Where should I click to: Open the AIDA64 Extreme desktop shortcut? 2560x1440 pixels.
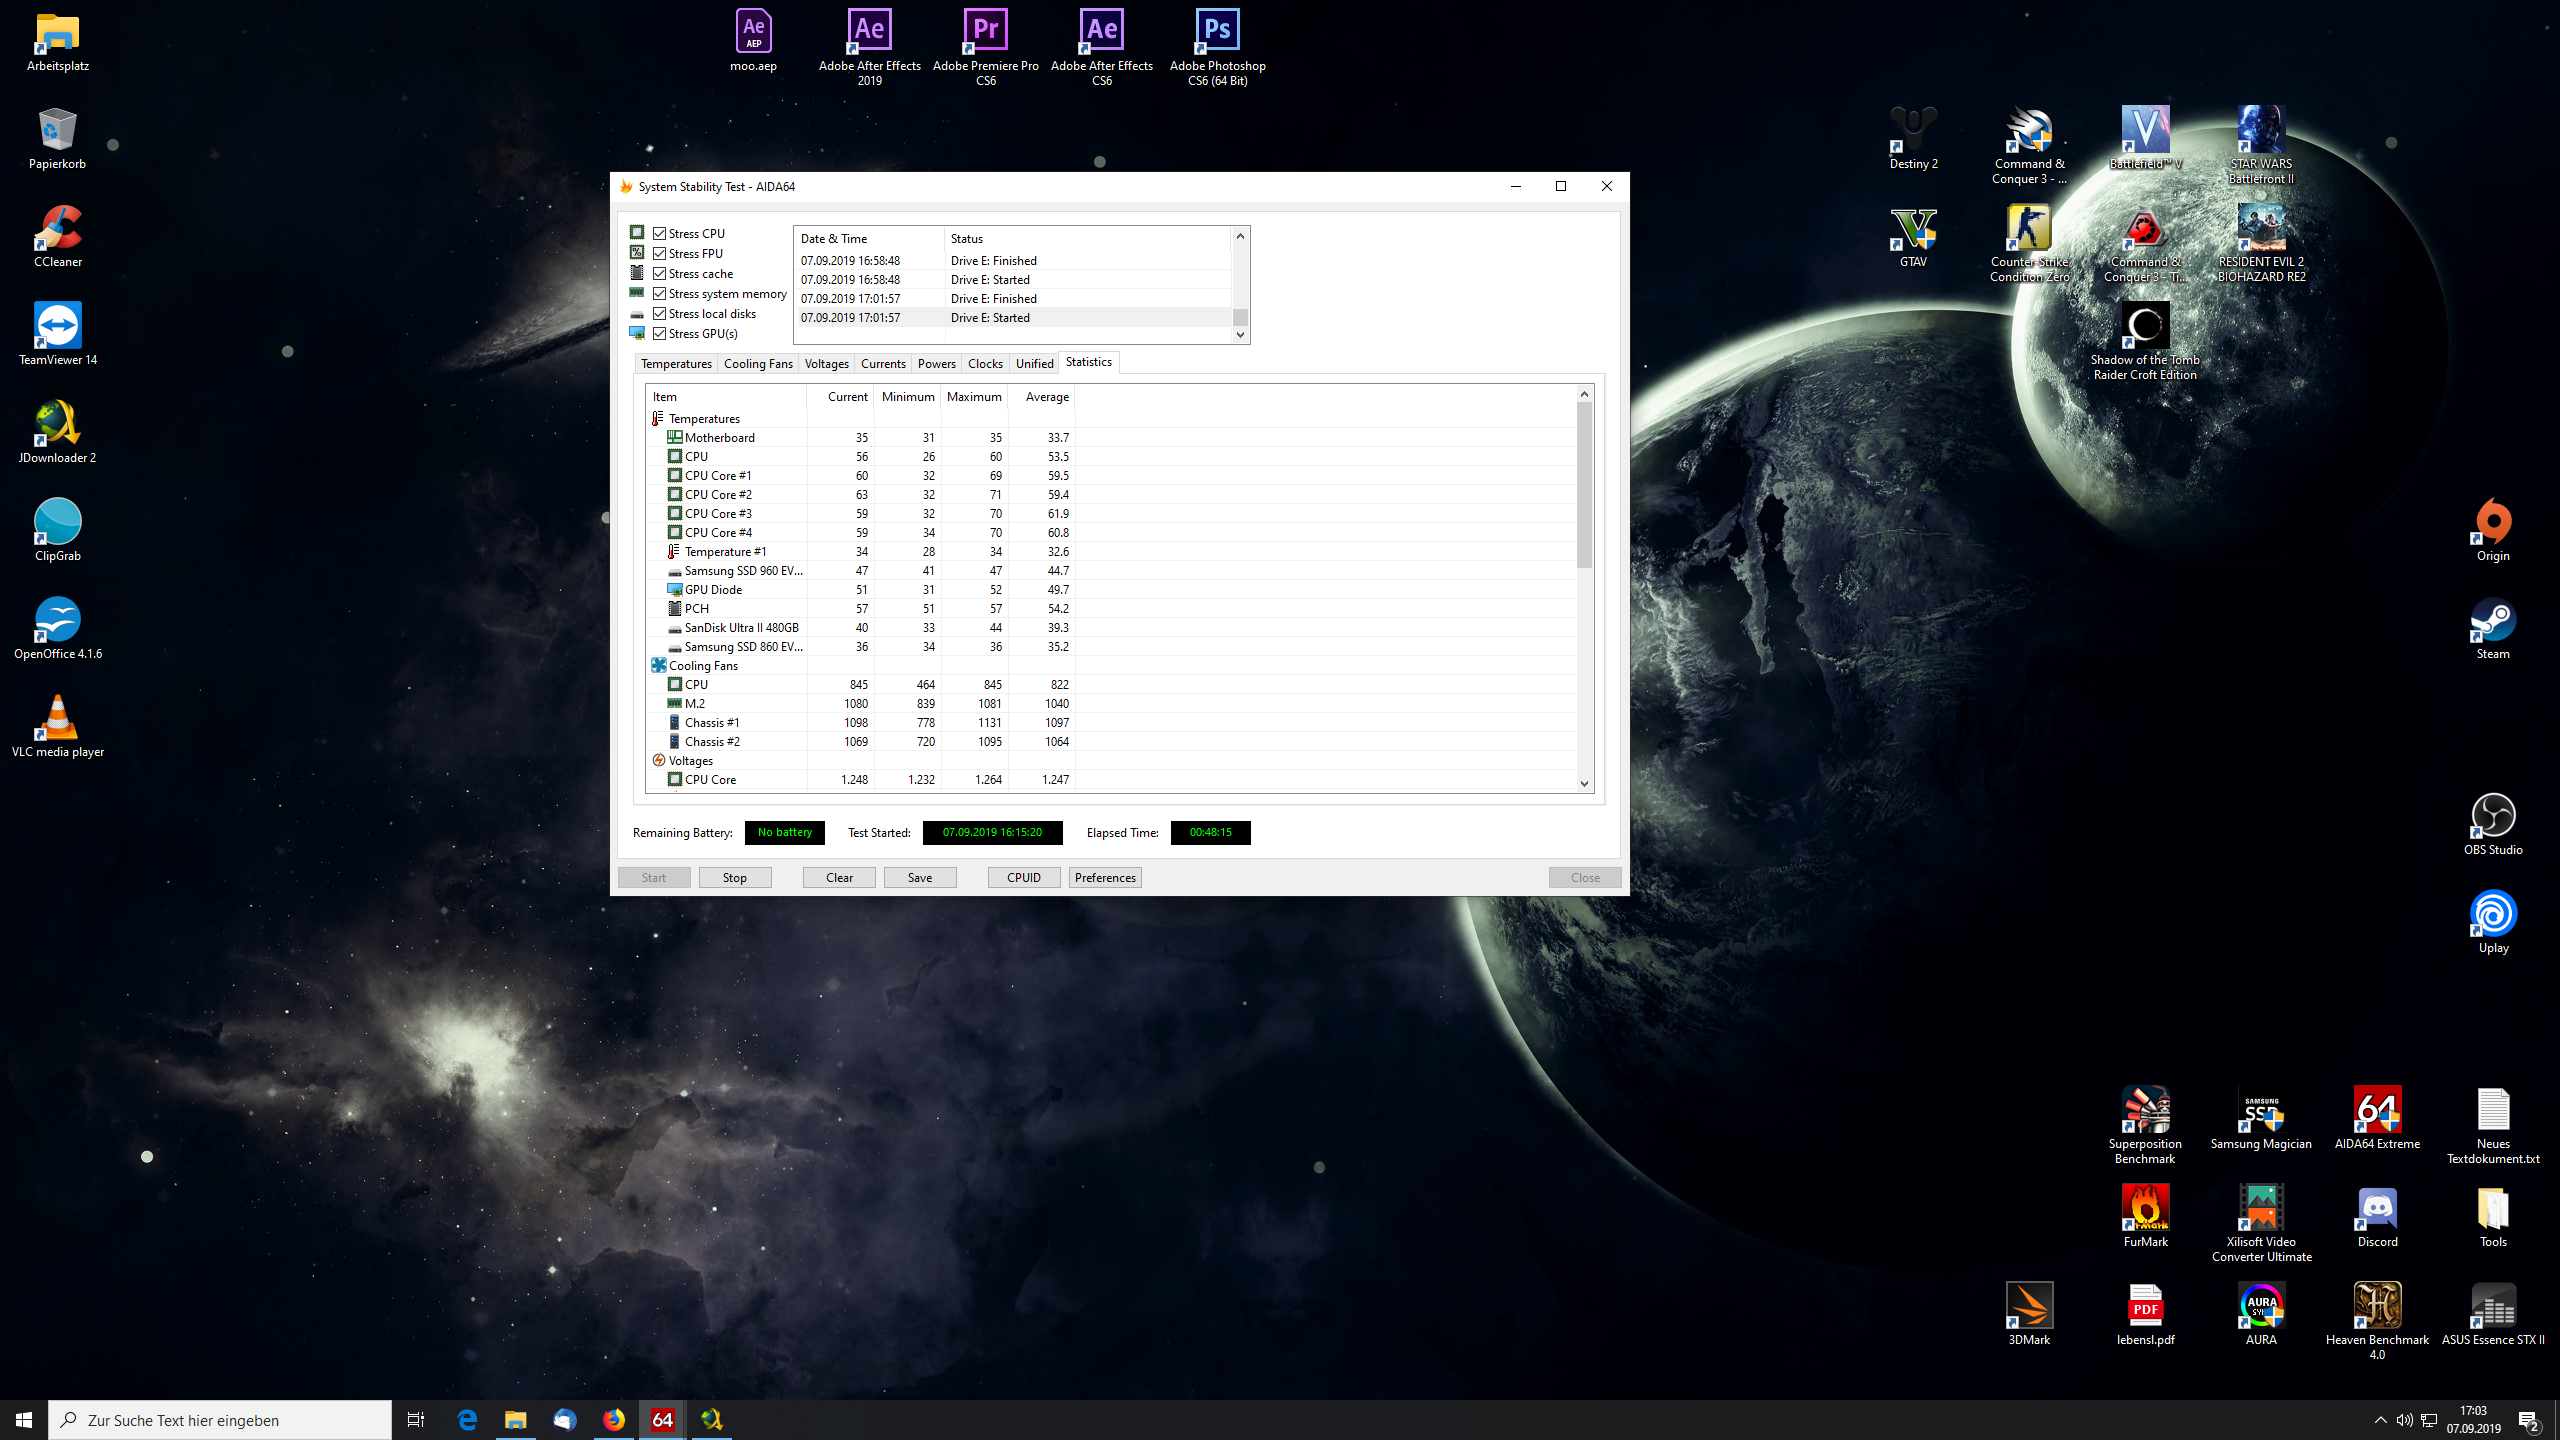tap(2377, 1110)
